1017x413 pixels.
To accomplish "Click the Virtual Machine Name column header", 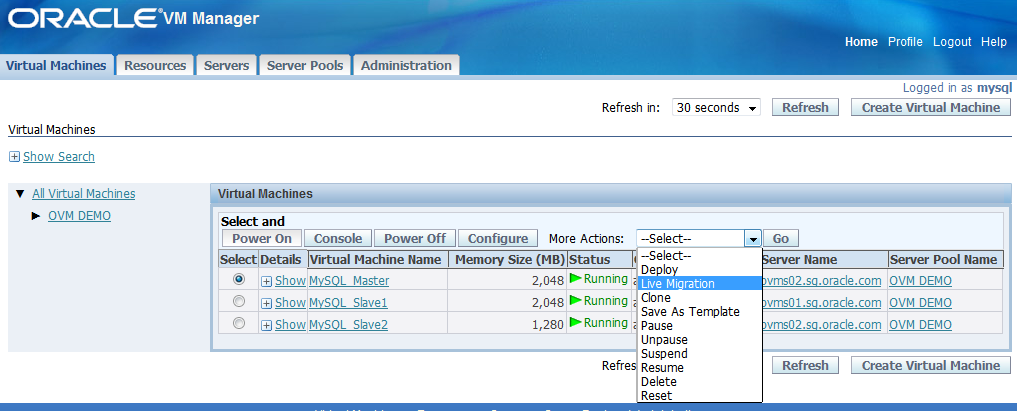I will click(377, 260).
